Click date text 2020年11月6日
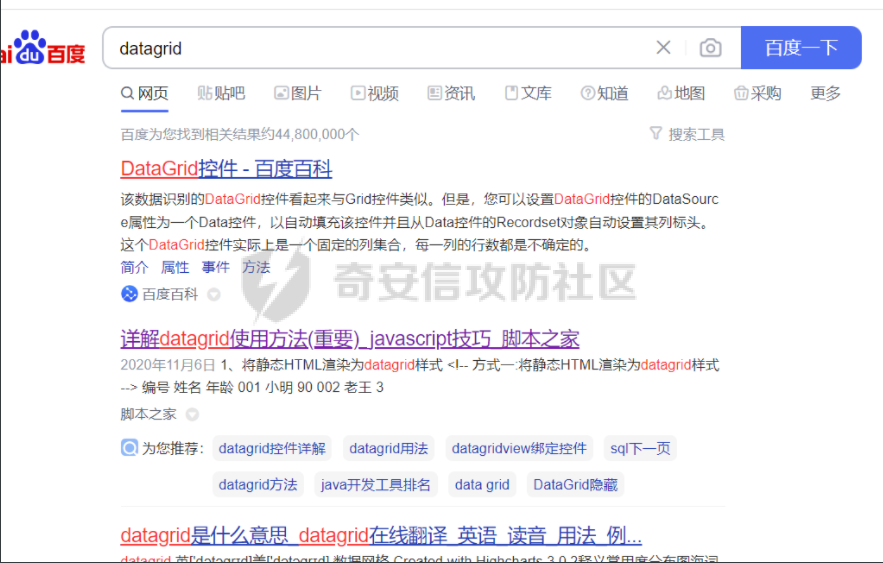This screenshot has height=563, width=883. (168, 365)
